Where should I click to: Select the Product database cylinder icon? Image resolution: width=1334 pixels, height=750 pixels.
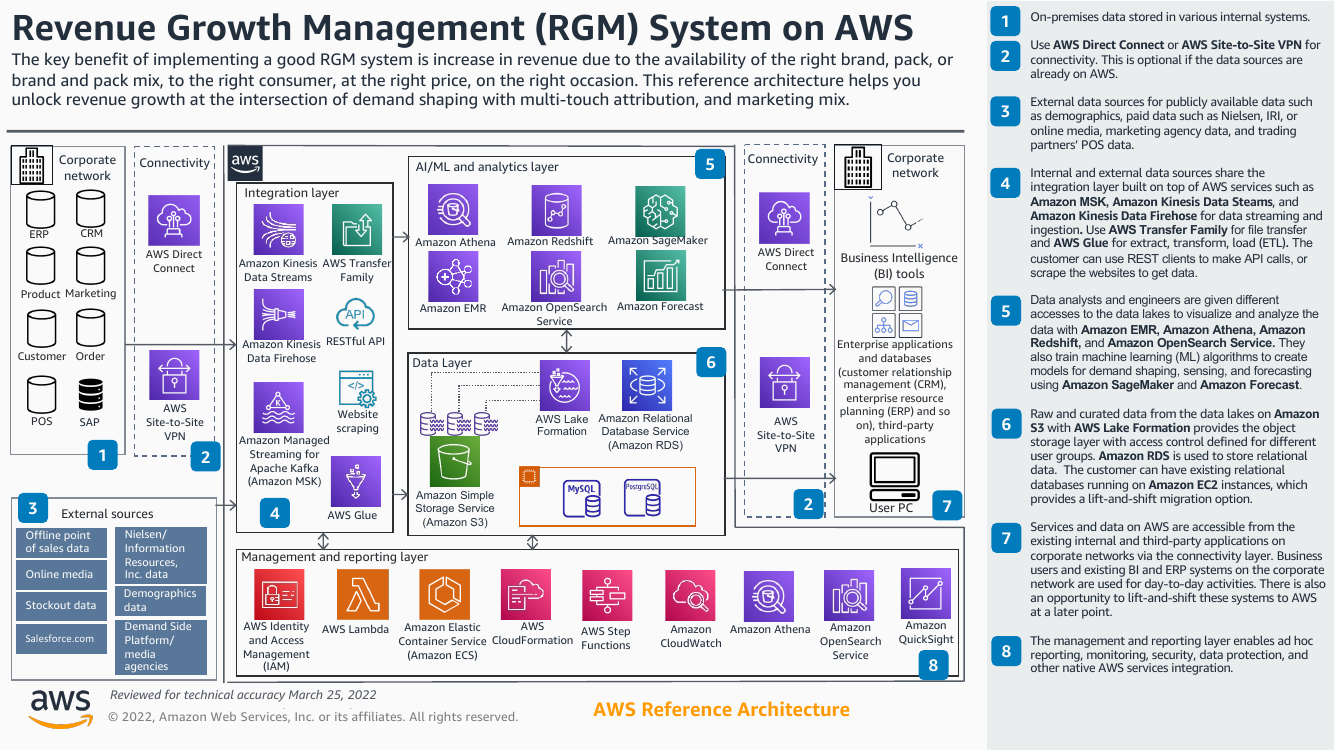[x=41, y=268]
